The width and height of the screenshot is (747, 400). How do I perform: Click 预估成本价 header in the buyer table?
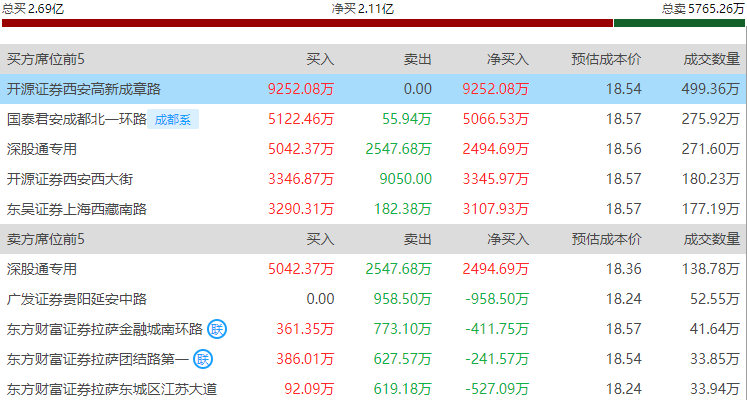tap(606, 59)
